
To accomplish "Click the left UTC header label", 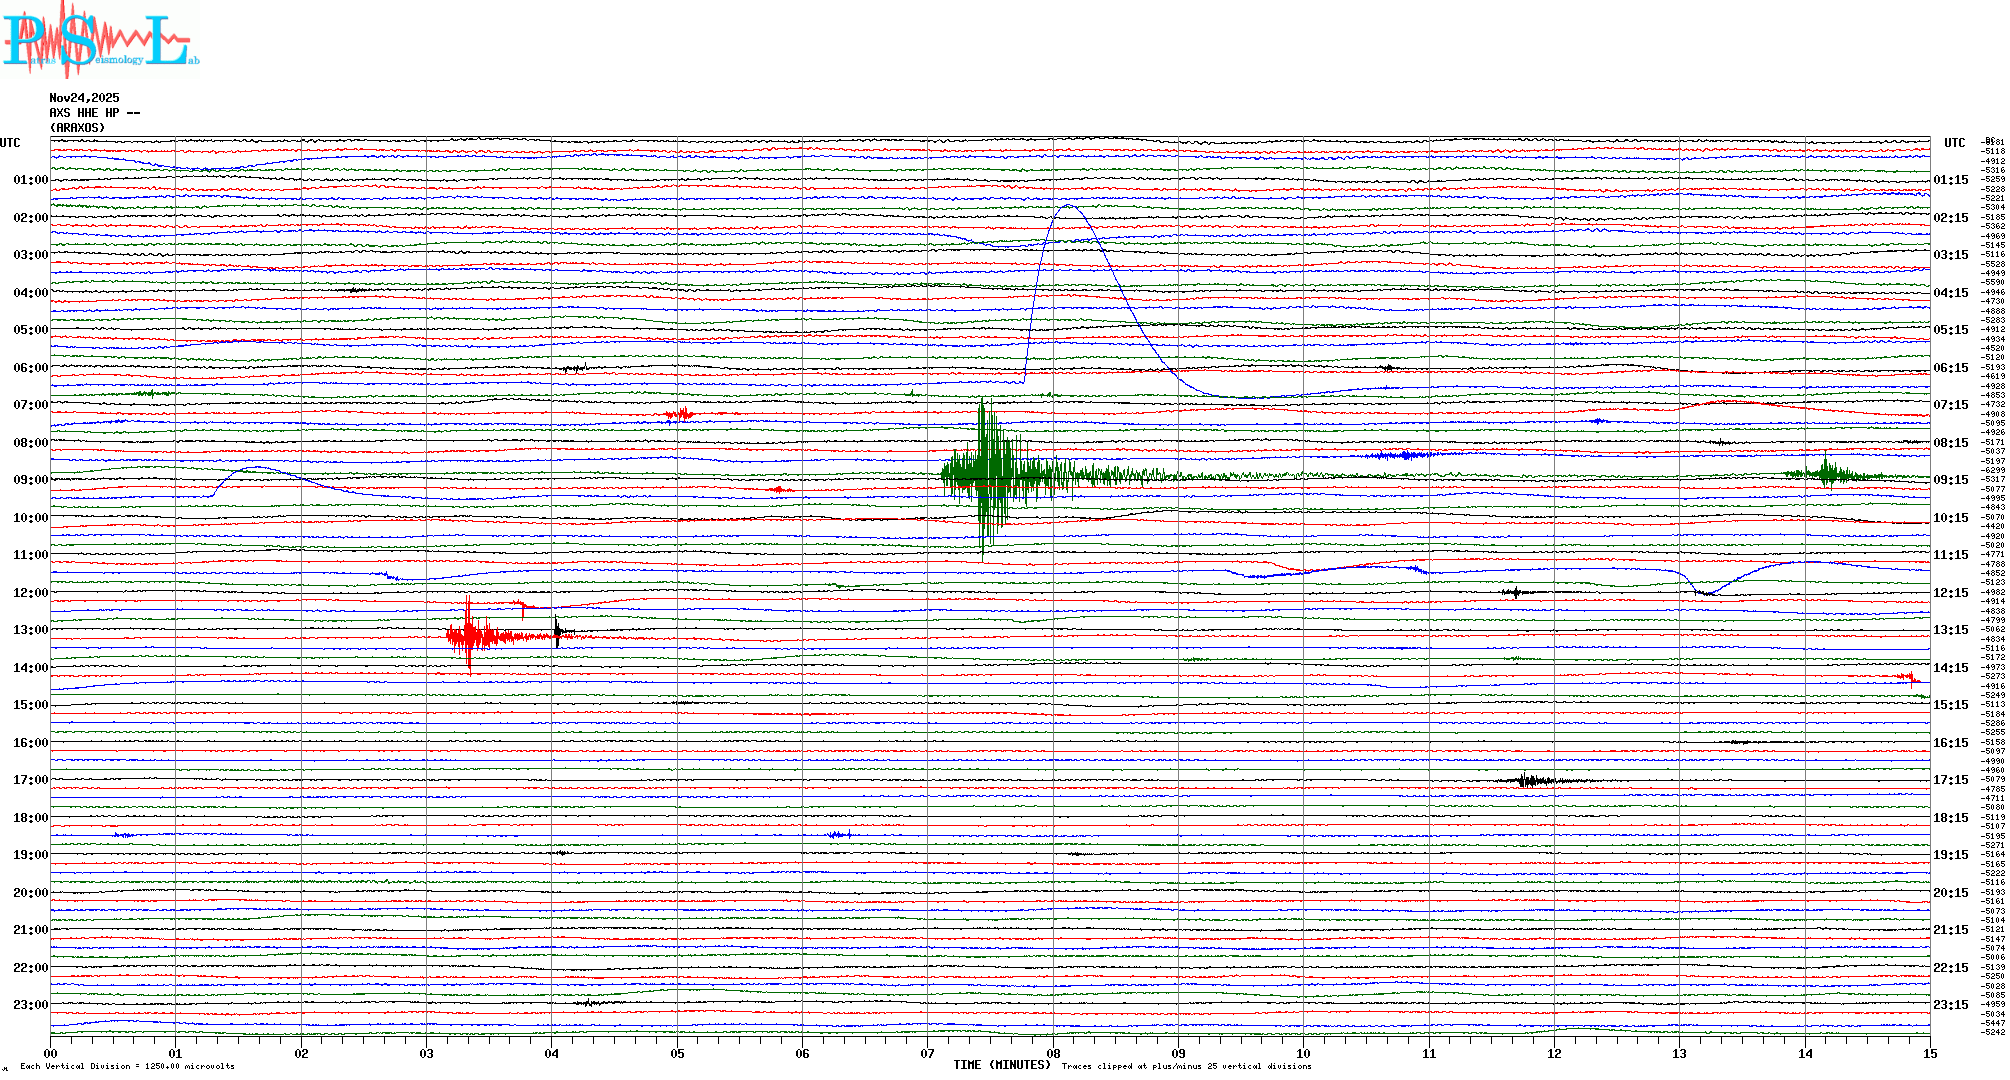I will coord(10,143).
